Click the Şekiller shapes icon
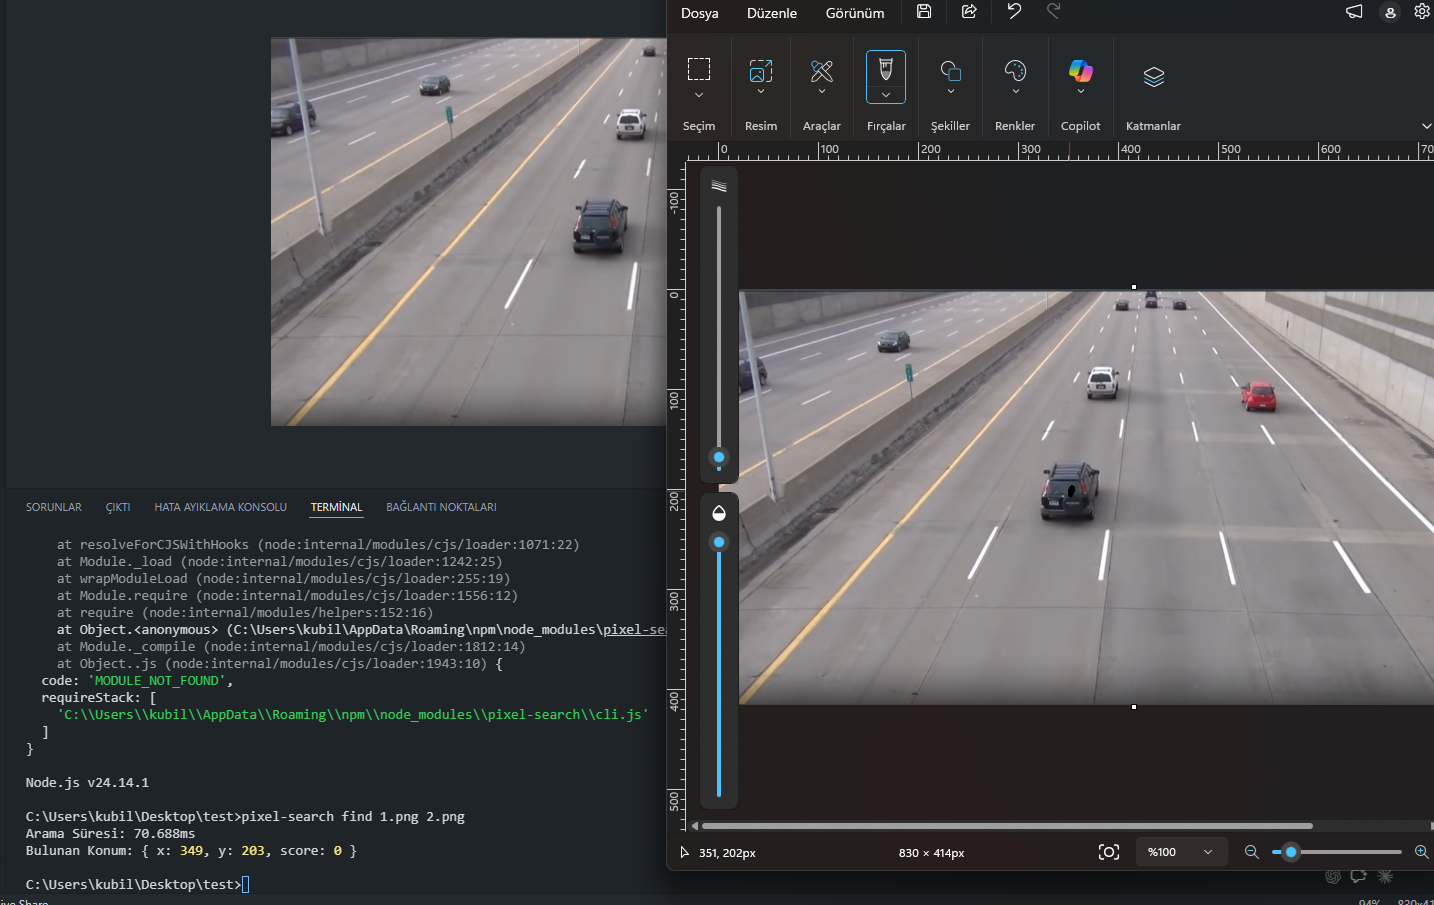This screenshot has width=1434, height=905. [951, 70]
